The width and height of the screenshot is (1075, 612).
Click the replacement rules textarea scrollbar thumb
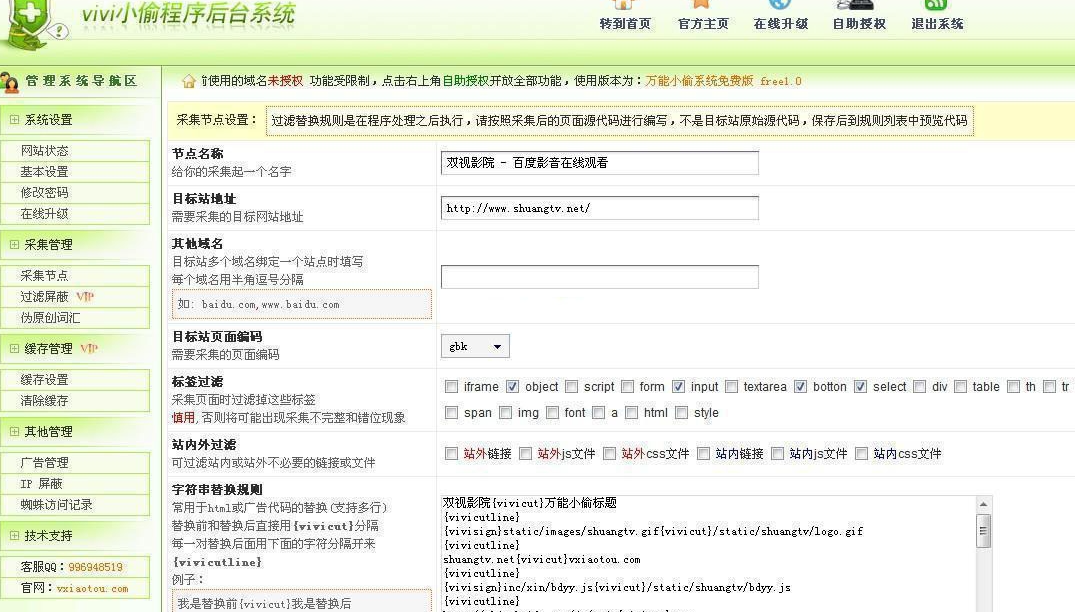(984, 530)
